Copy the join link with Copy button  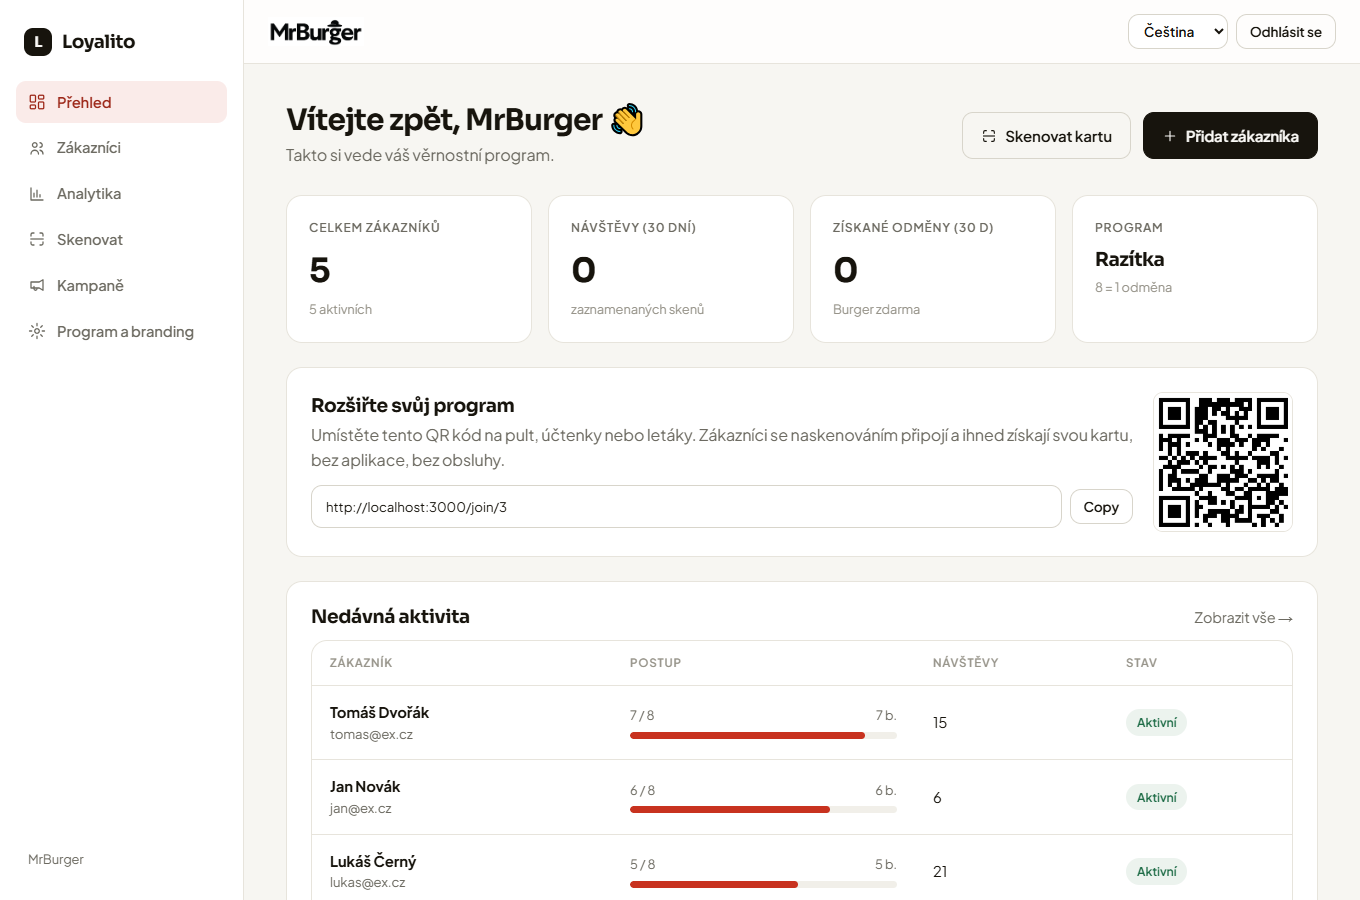[1101, 507]
